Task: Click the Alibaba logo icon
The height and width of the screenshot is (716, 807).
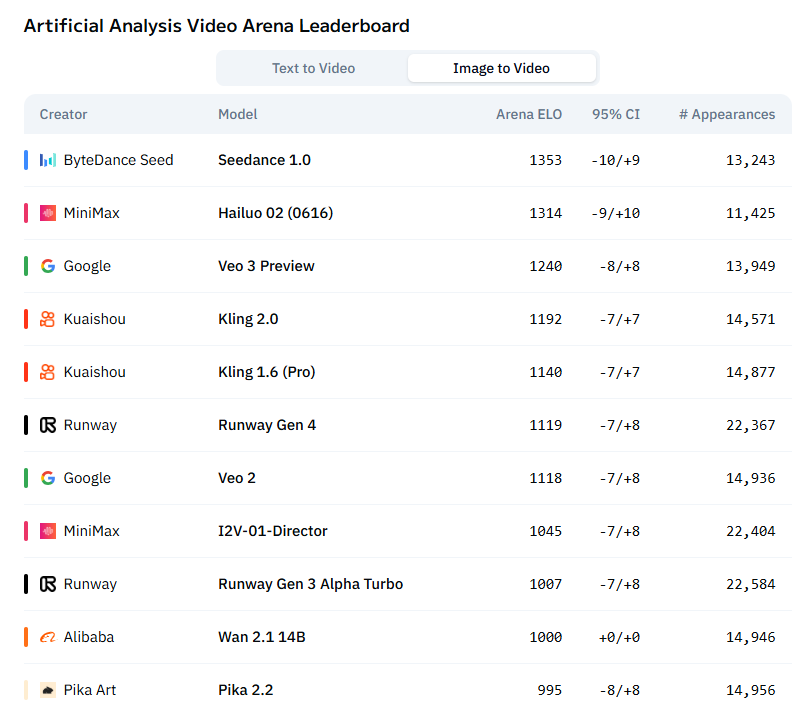Action: tap(48, 637)
